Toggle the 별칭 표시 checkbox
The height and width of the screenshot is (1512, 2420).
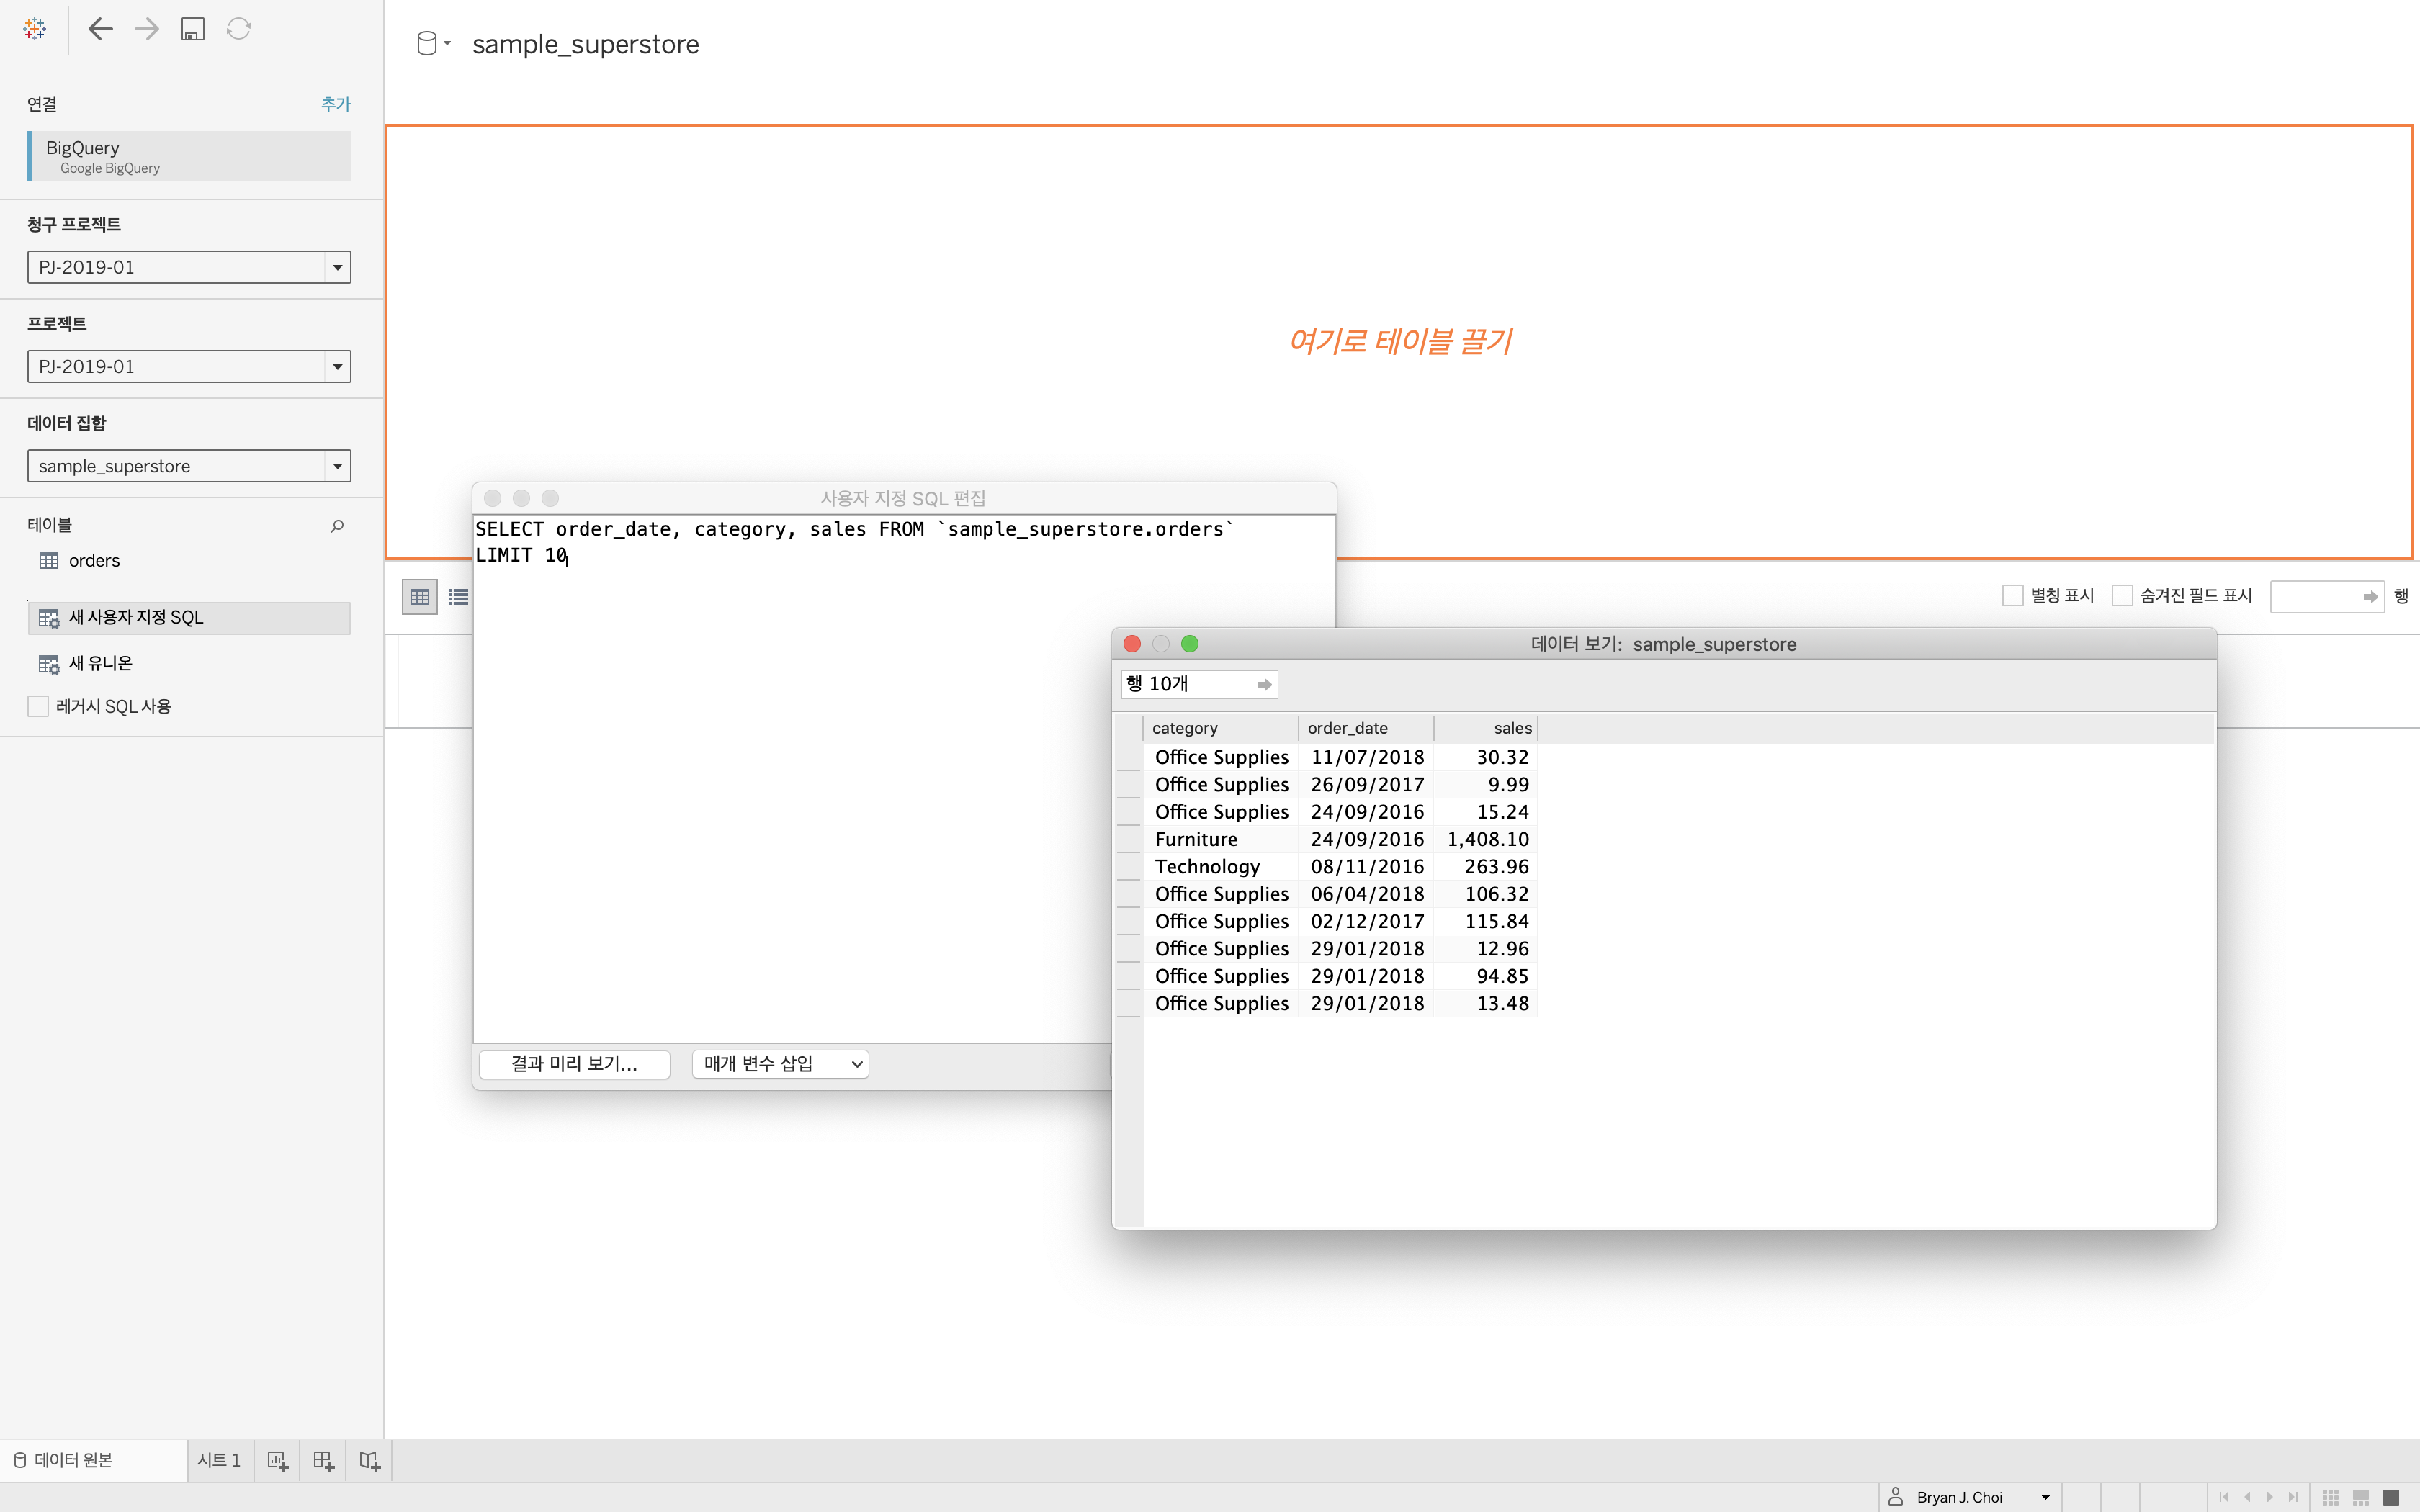[2013, 596]
